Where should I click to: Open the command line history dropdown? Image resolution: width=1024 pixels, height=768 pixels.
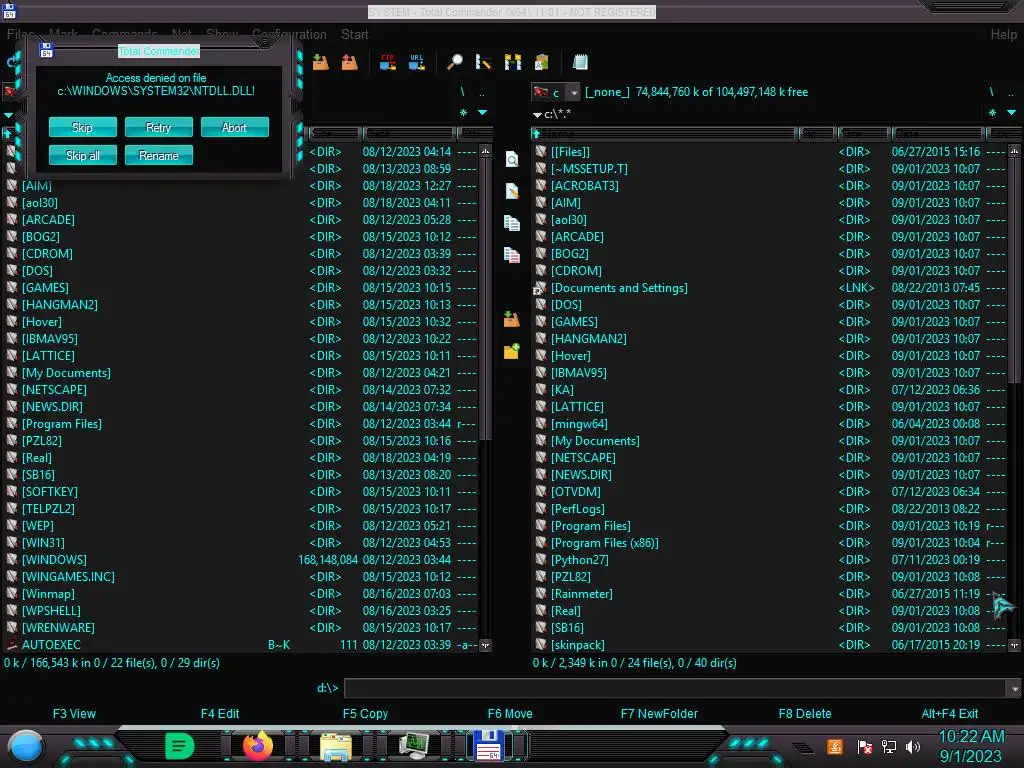pyautogui.click(x=1014, y=688)
